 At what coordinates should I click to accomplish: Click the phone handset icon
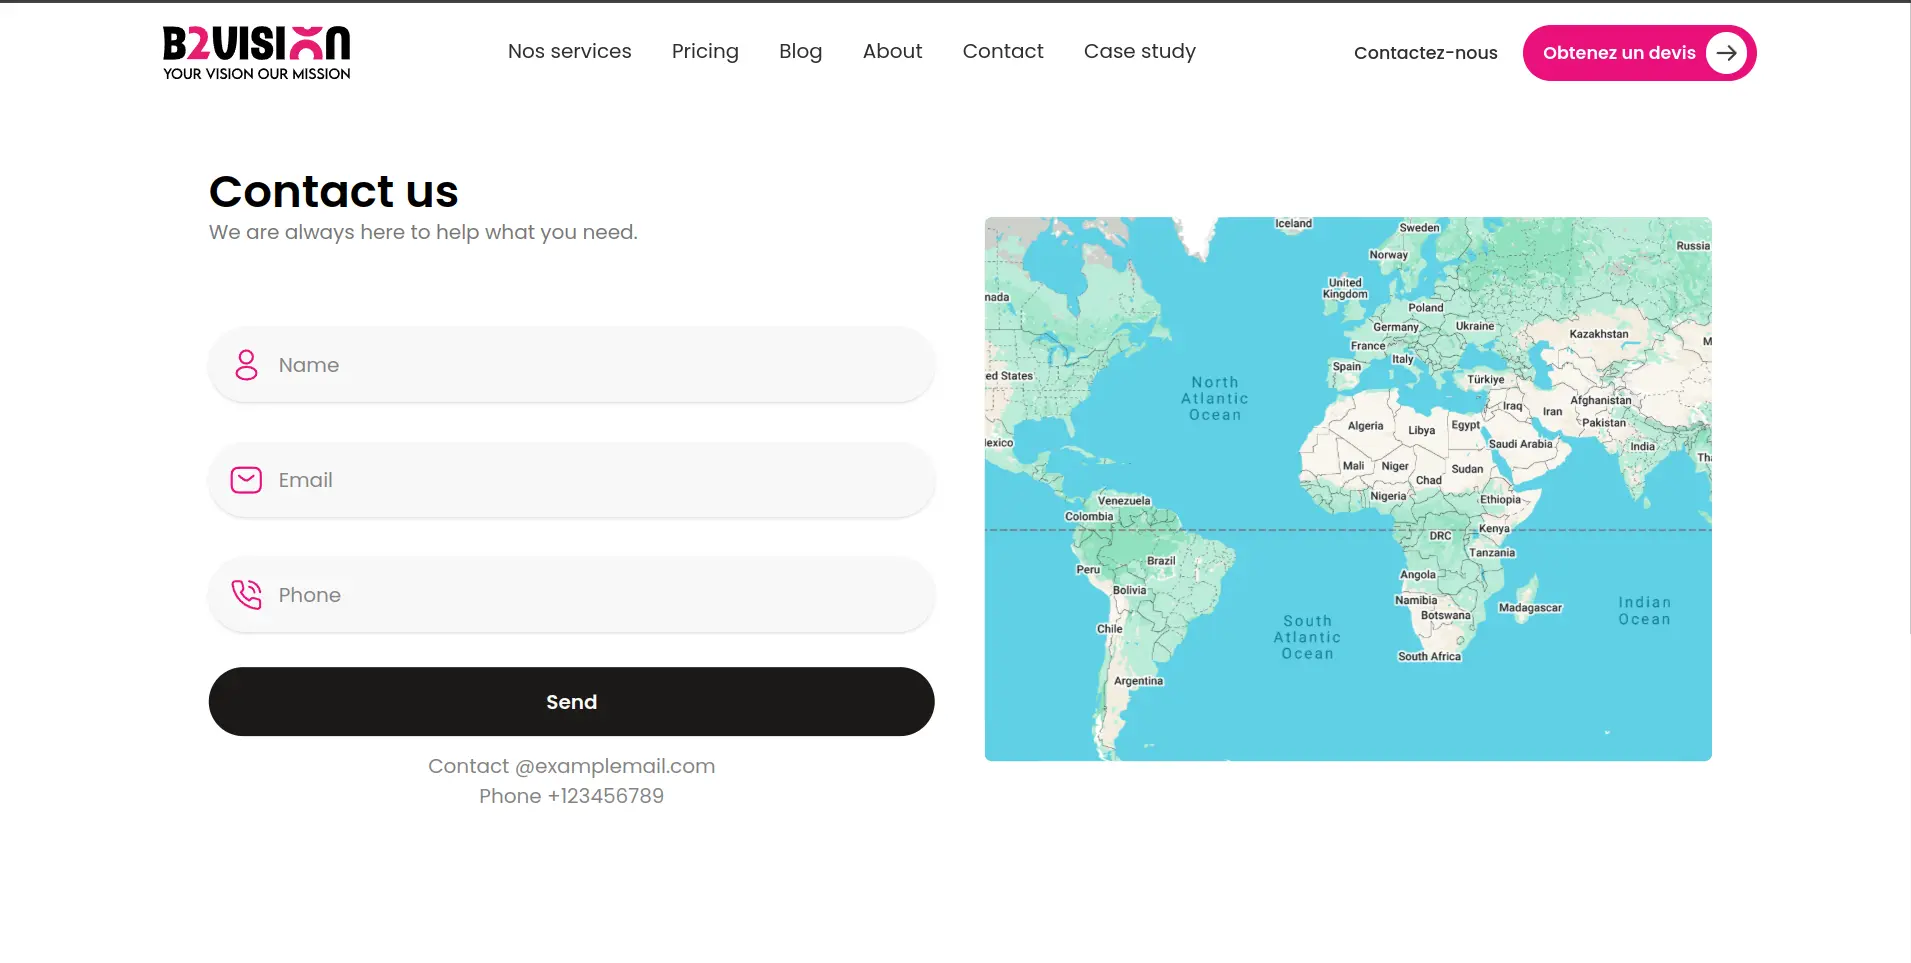(246, 595)
